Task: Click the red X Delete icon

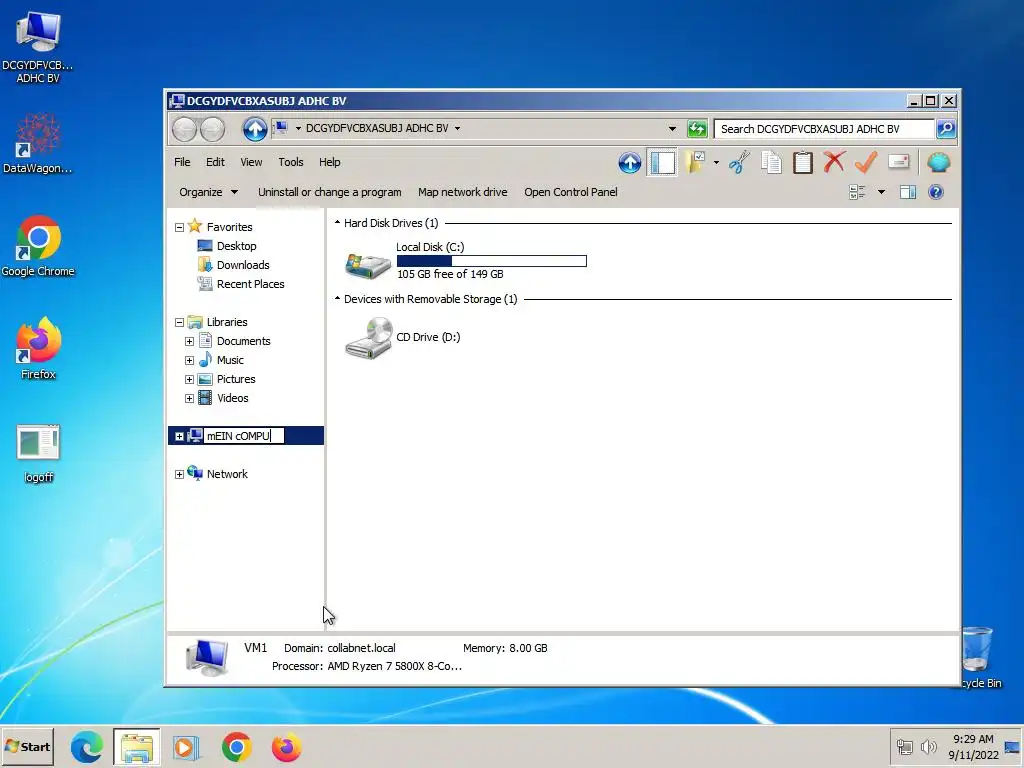Action: point(834,162)
